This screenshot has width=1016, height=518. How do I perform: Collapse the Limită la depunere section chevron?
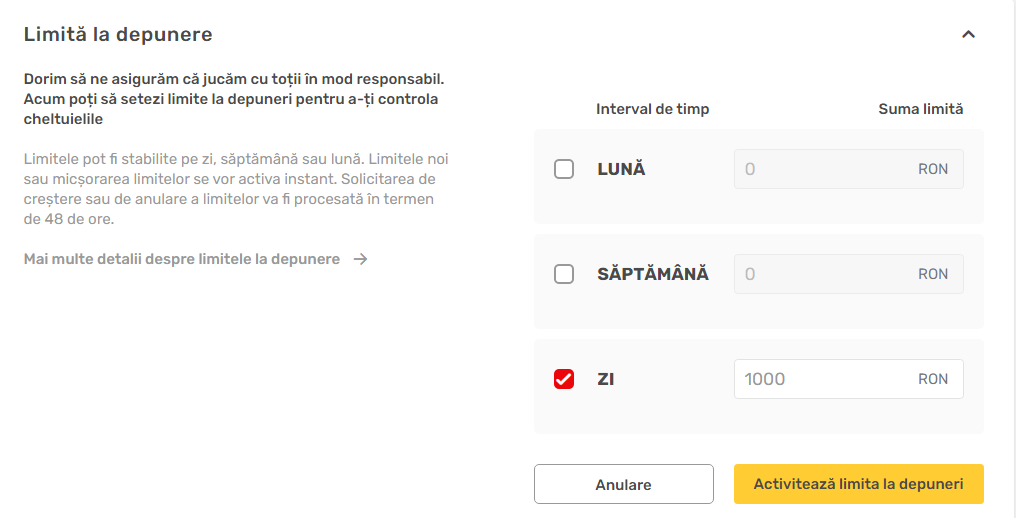[968, 34]
